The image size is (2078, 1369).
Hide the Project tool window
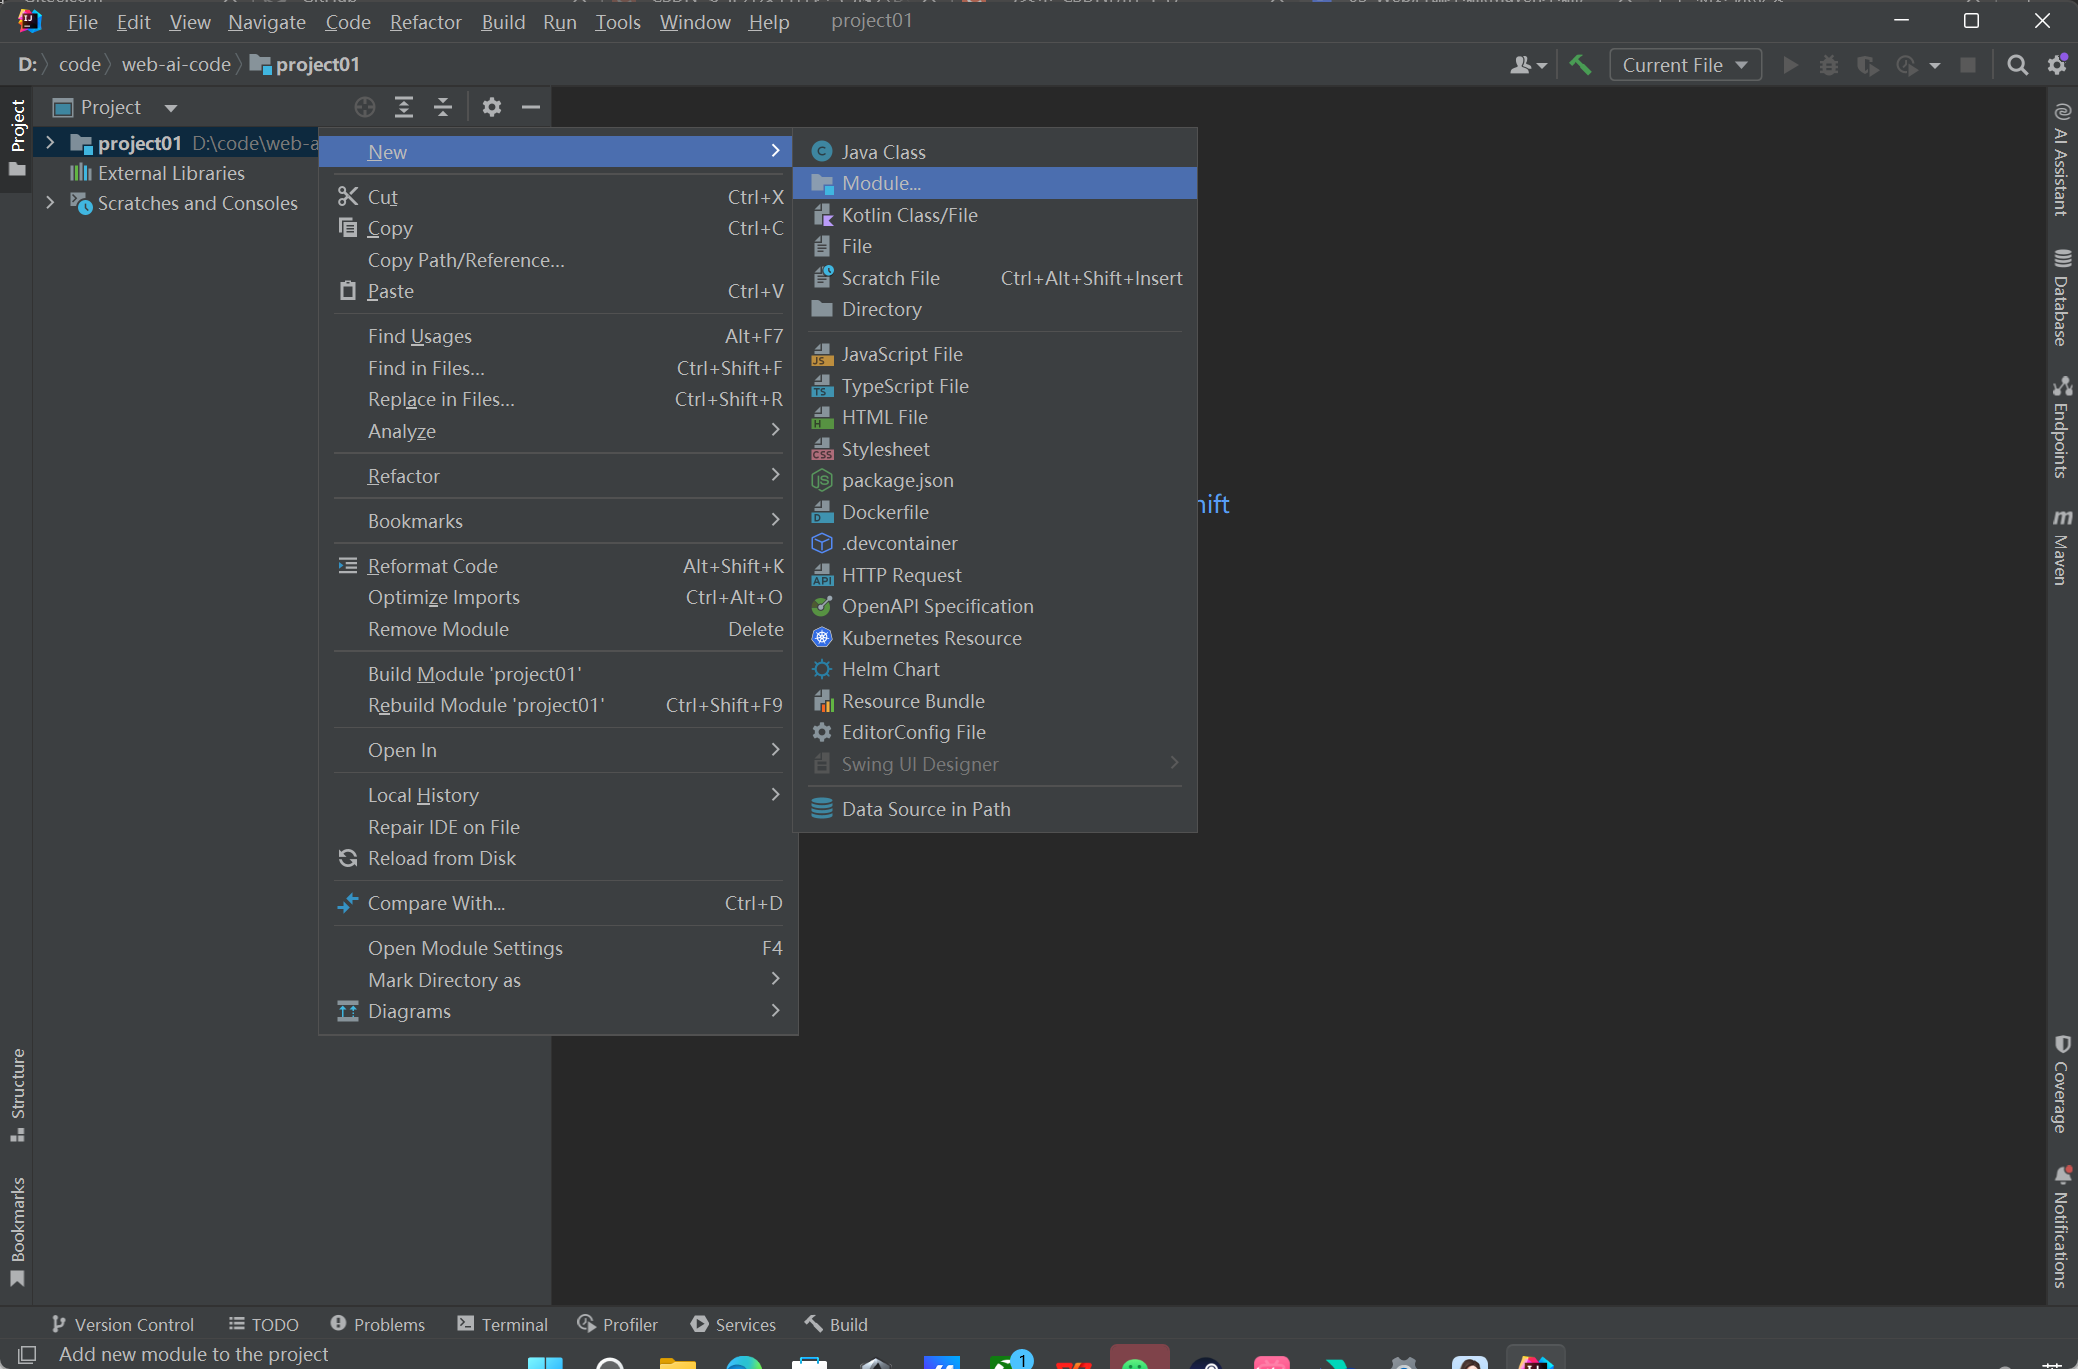(x=531, y=107)
